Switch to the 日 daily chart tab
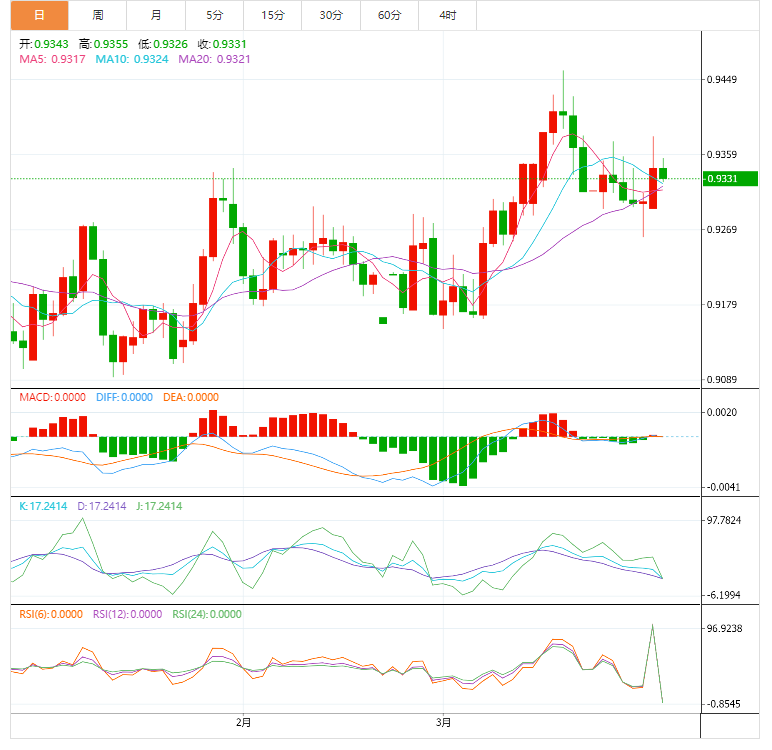 (x=39, y=15)
